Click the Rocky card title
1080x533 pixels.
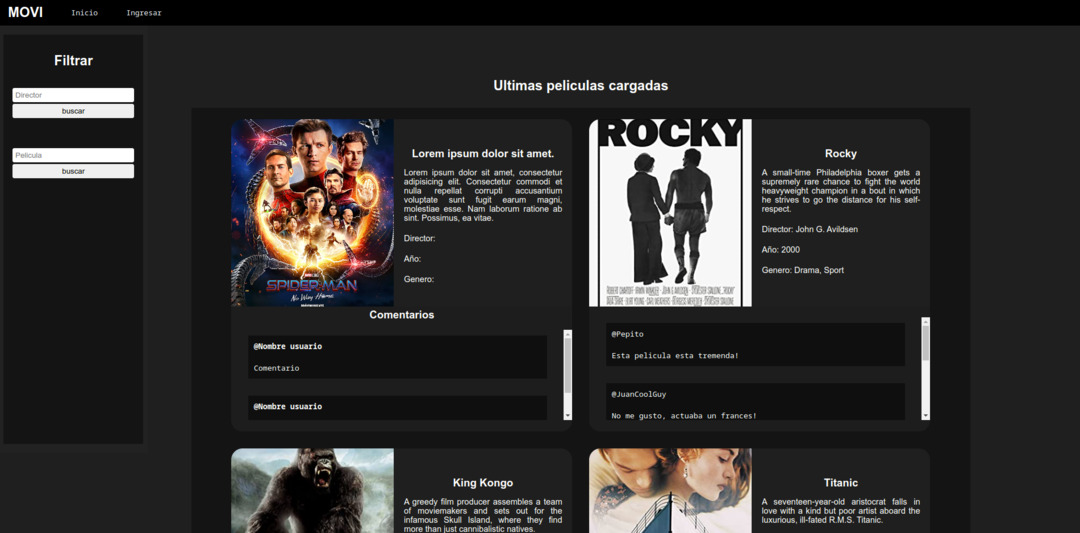pos(841,154)
